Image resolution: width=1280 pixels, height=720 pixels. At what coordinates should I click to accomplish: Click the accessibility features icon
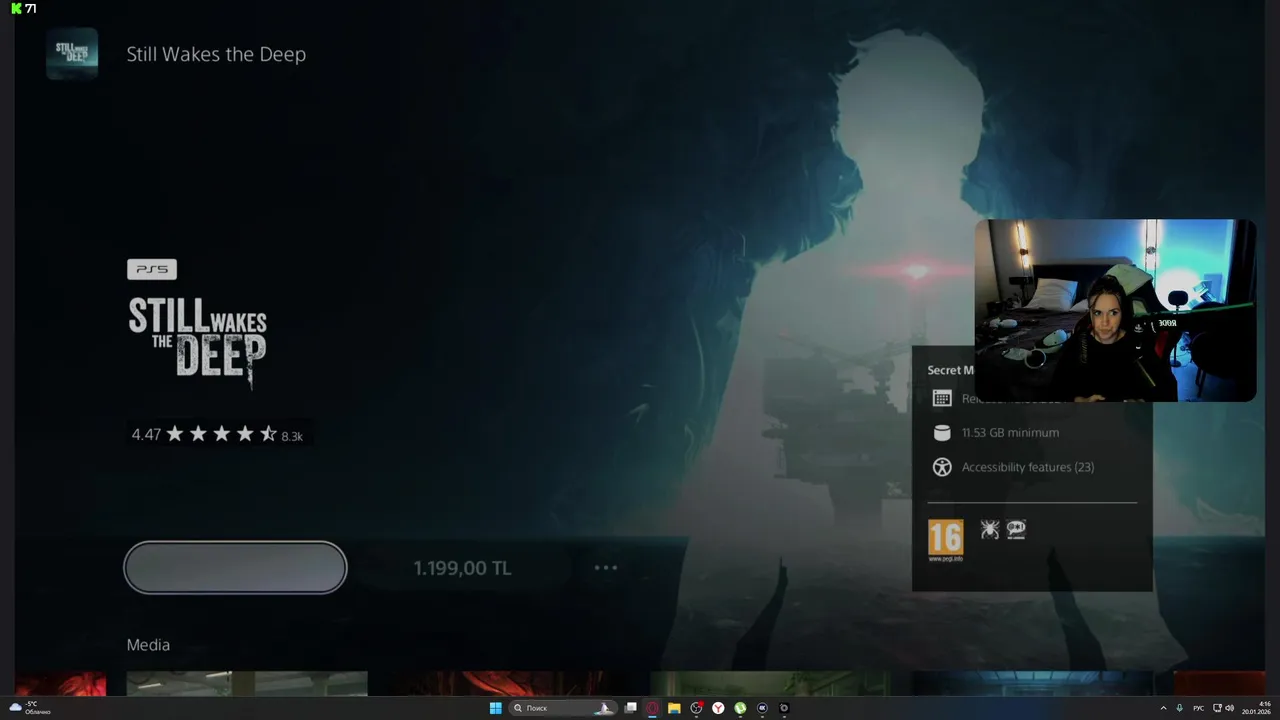coord(941,467)
